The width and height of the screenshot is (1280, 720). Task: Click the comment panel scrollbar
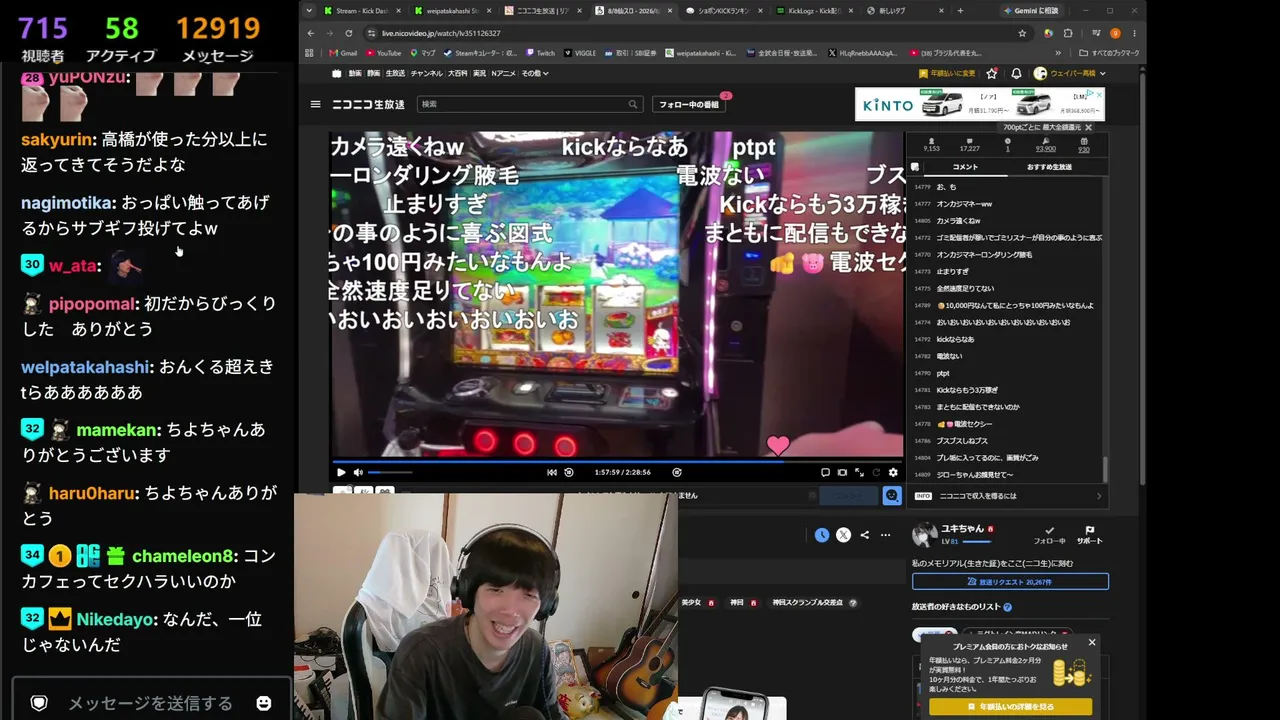[x=1105, y=468]
